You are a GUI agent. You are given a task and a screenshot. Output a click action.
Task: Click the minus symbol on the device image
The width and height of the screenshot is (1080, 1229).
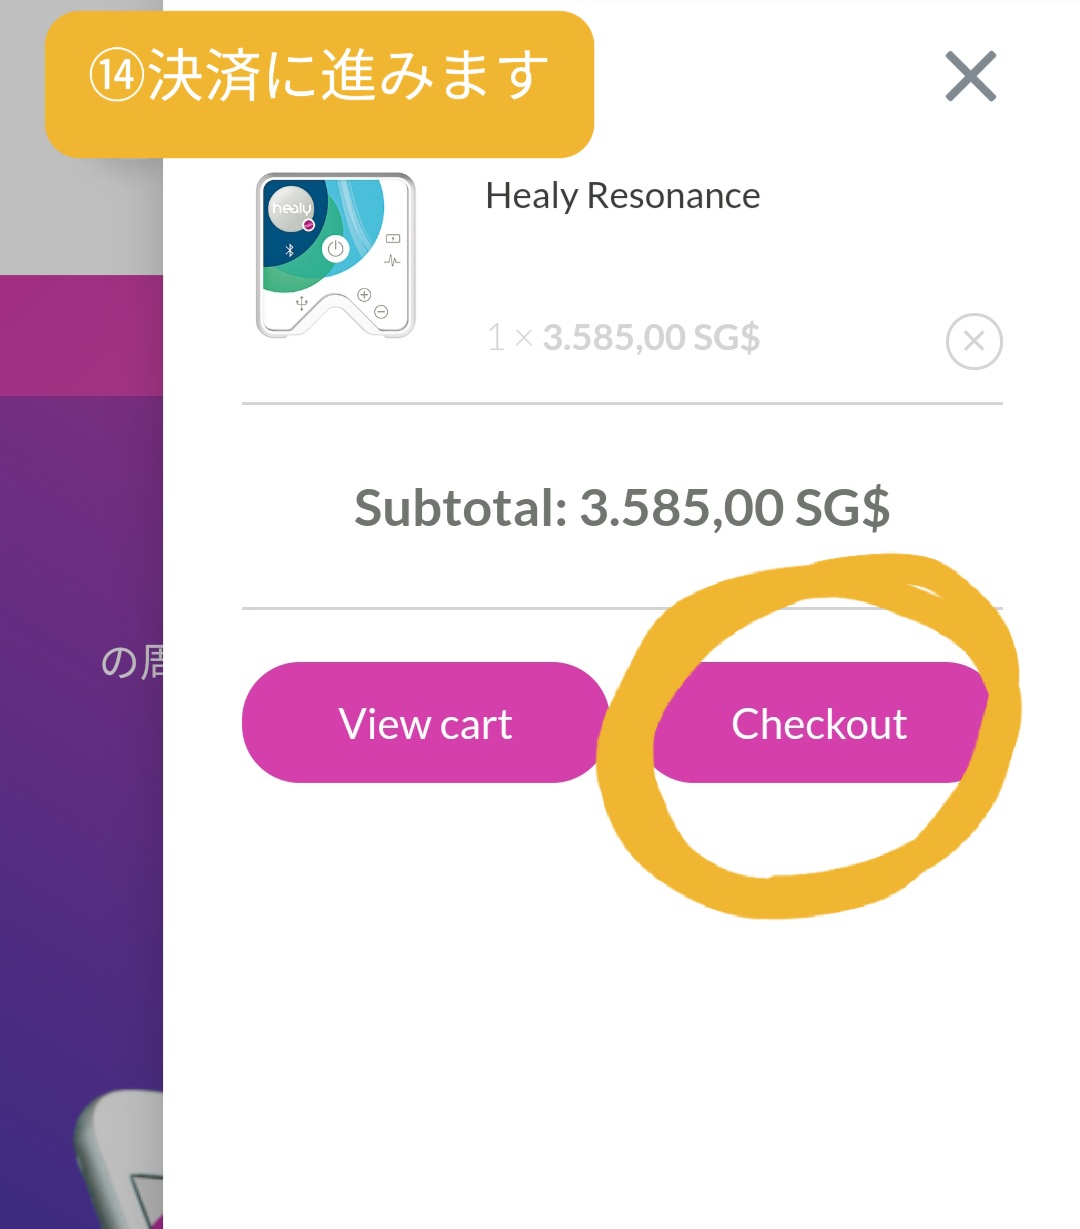pos(381,312)
